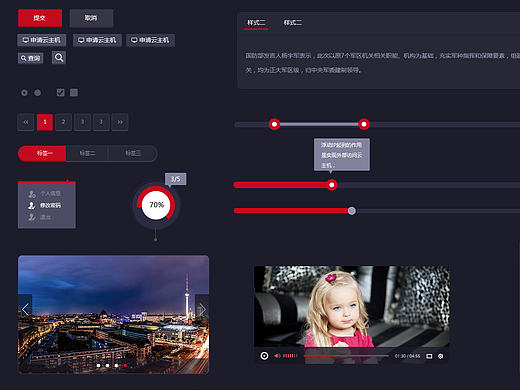Image resolution: width=520 pixels, height=390 pixels.
Task: Mute the video with speaker icon
Action: click(x=277, y=356)
